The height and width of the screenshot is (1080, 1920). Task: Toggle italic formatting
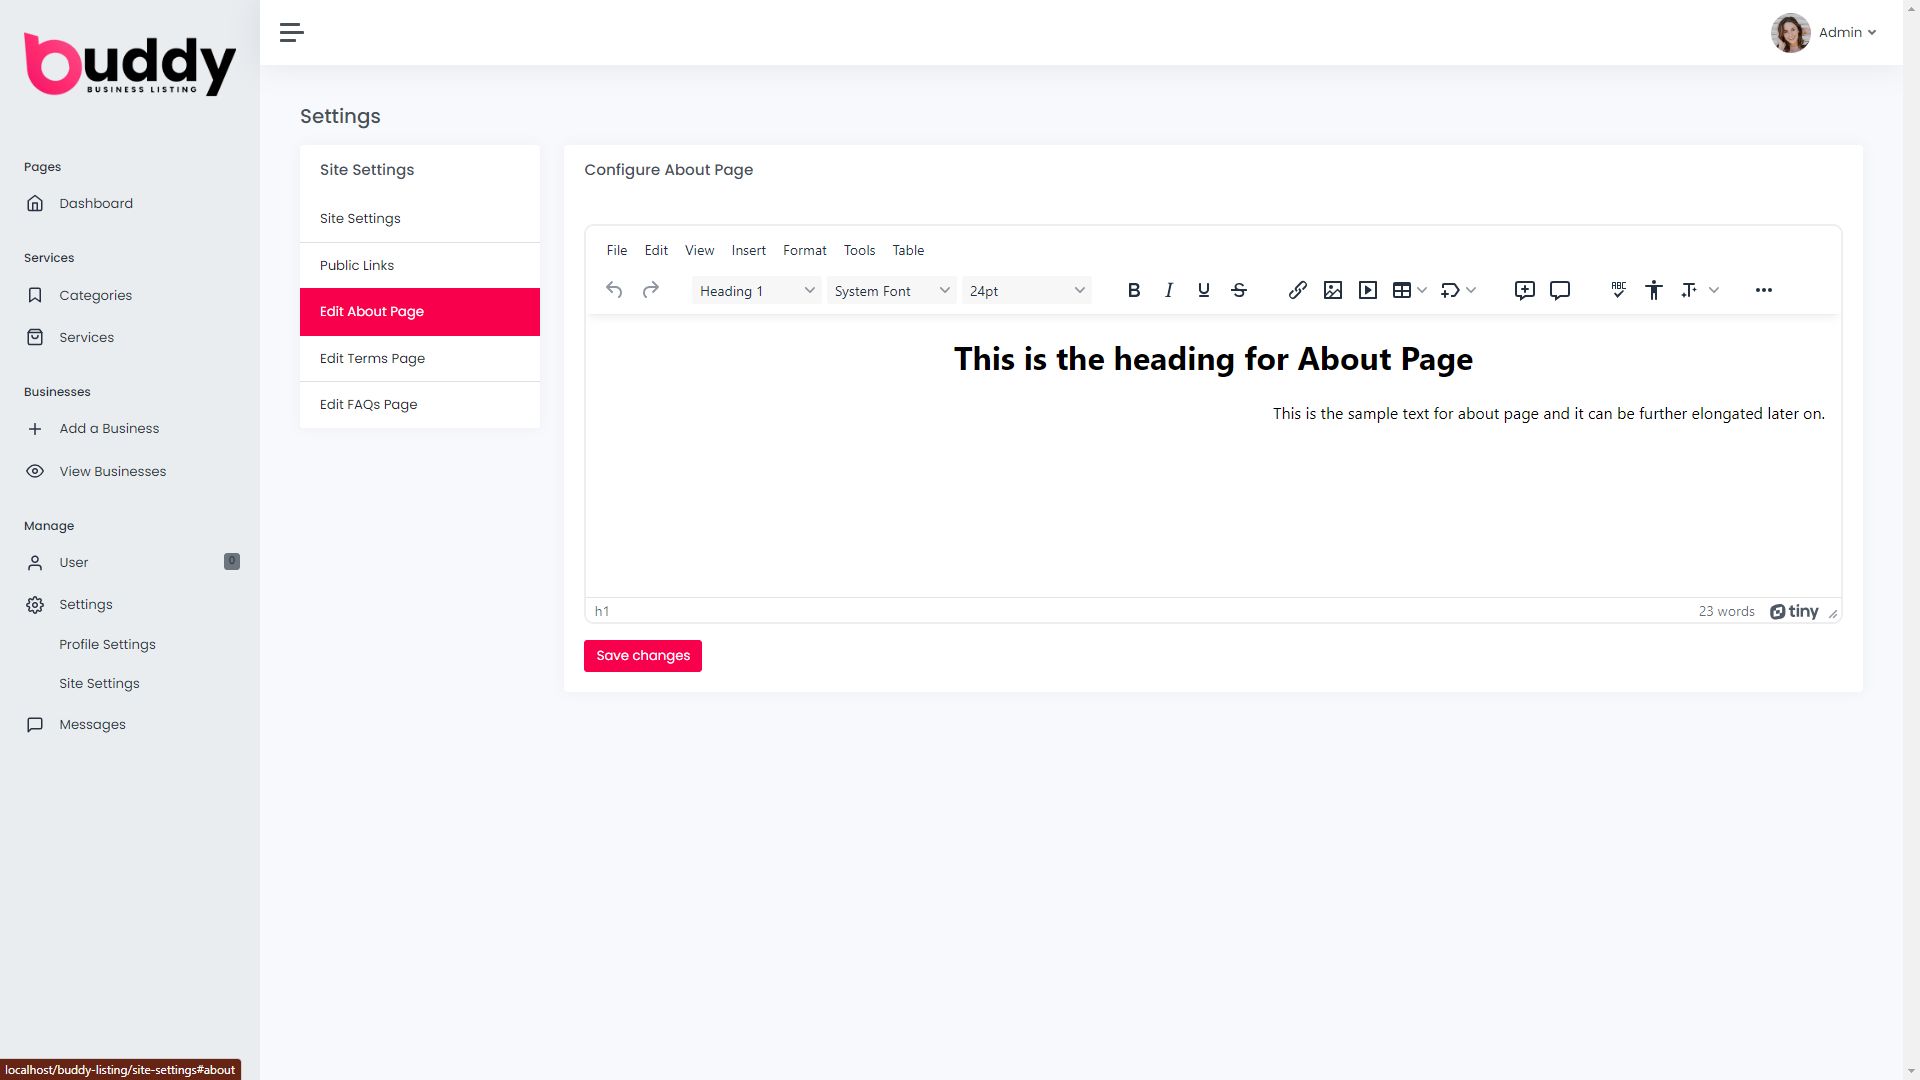(x=1168, y=290)
